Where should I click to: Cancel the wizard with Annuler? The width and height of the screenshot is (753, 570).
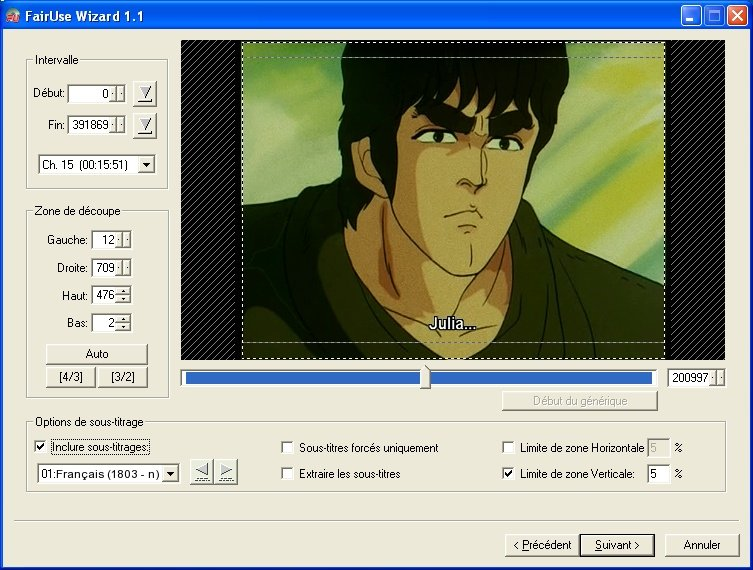pyautogui.click(x=702, y=545)
